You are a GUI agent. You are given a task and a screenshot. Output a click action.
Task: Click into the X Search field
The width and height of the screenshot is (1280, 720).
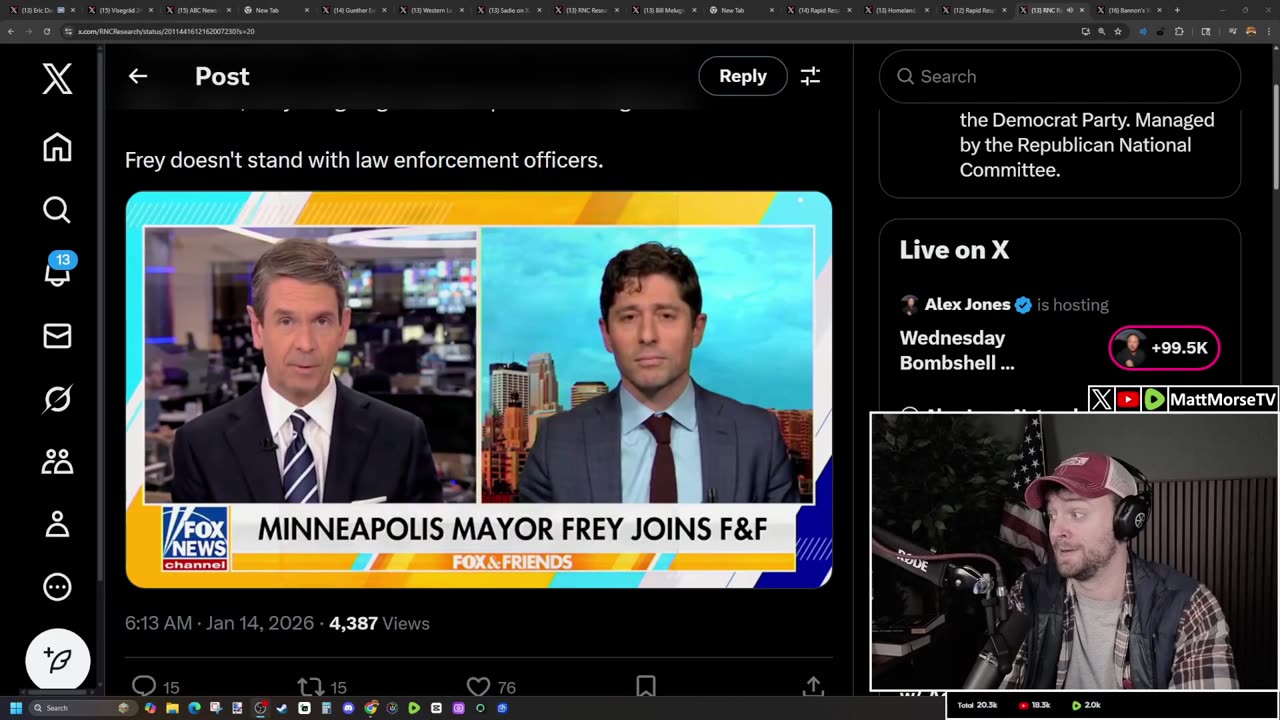click(x=1060, y=76)
